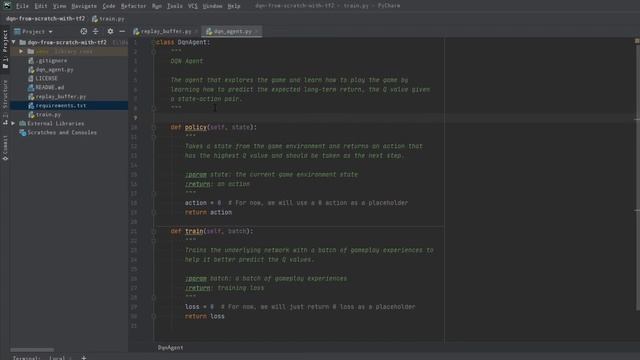Fold the train method at gutter

click(x=154, y=231)
